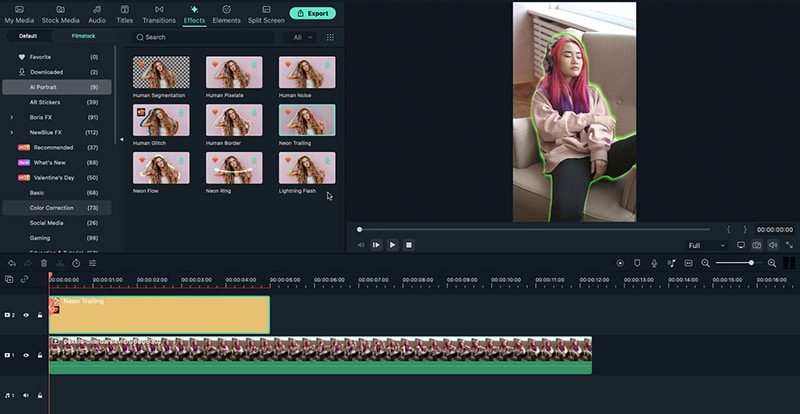The height and width of the screenshot is (414, 800).
Task: Open the audio mixer icon
Action: [x=671, y=263]
